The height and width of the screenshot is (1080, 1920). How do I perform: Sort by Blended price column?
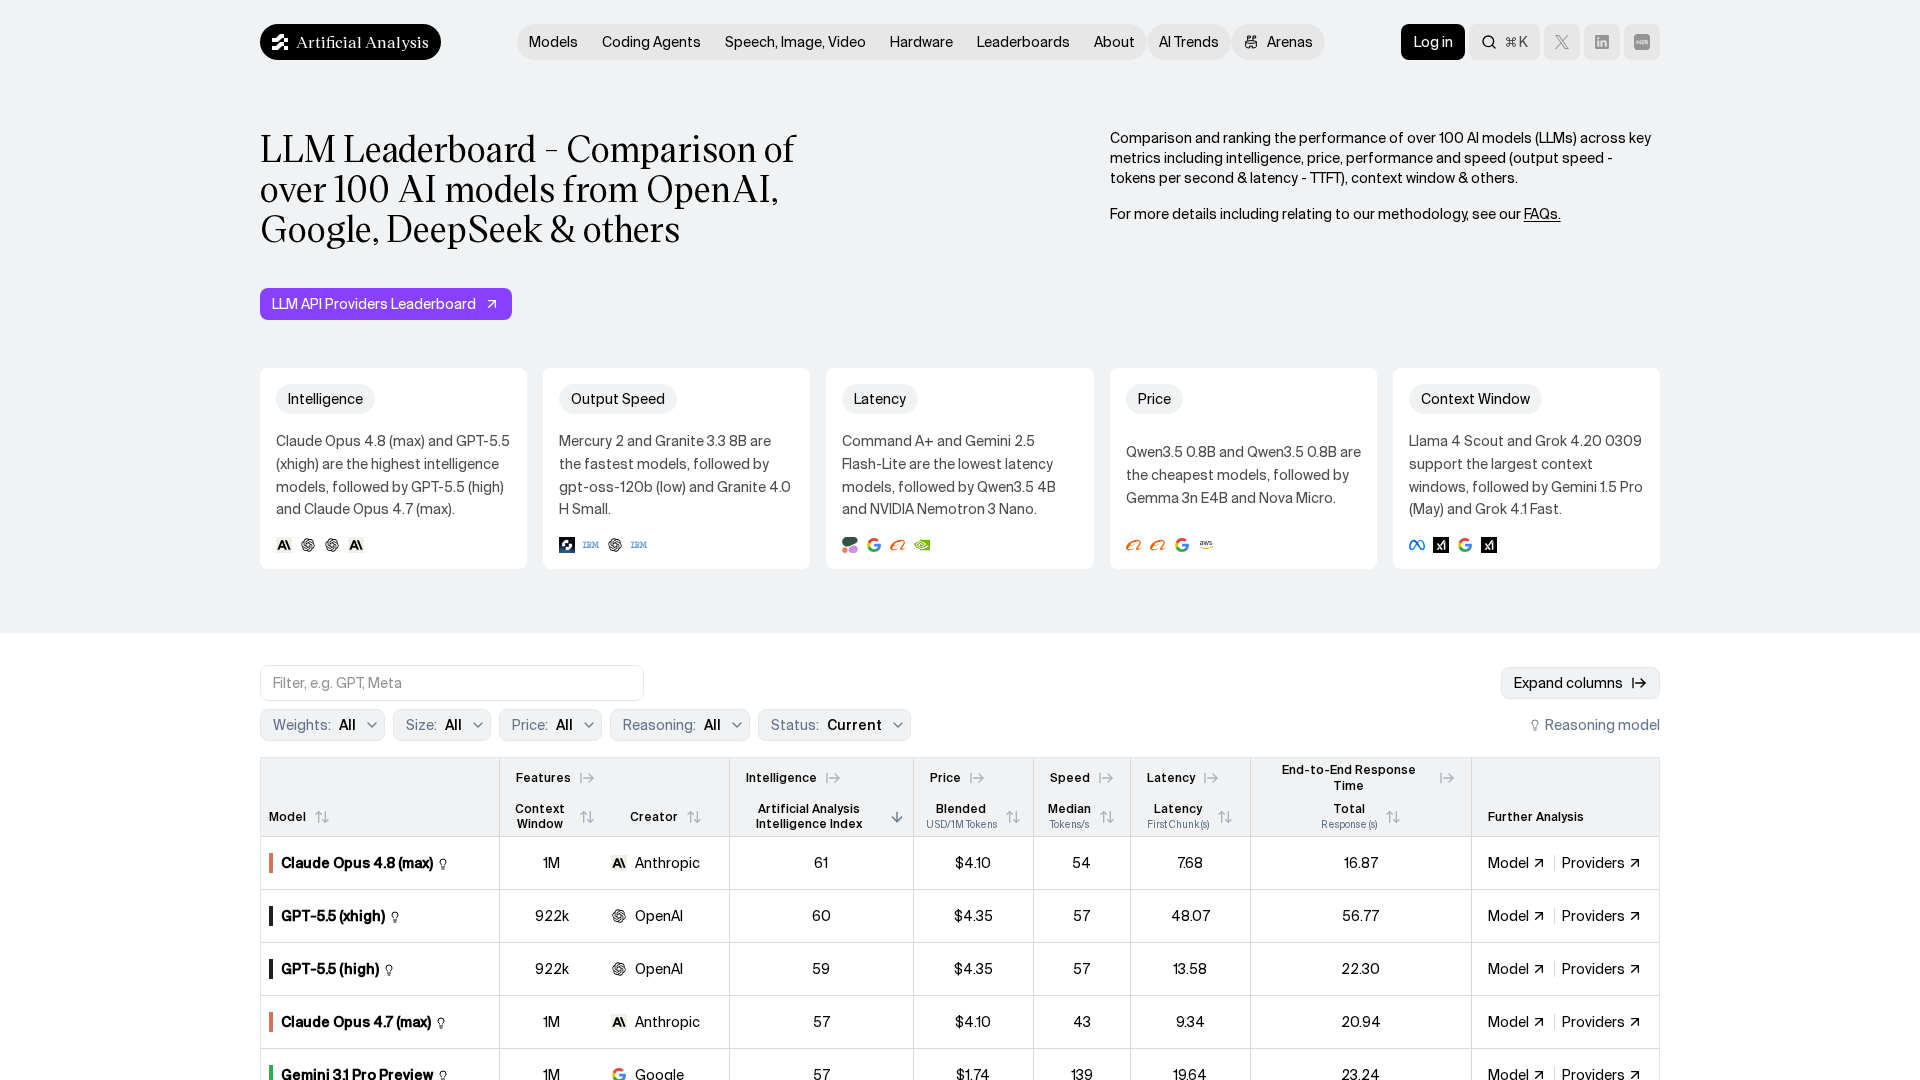(x=1013, y=817)
